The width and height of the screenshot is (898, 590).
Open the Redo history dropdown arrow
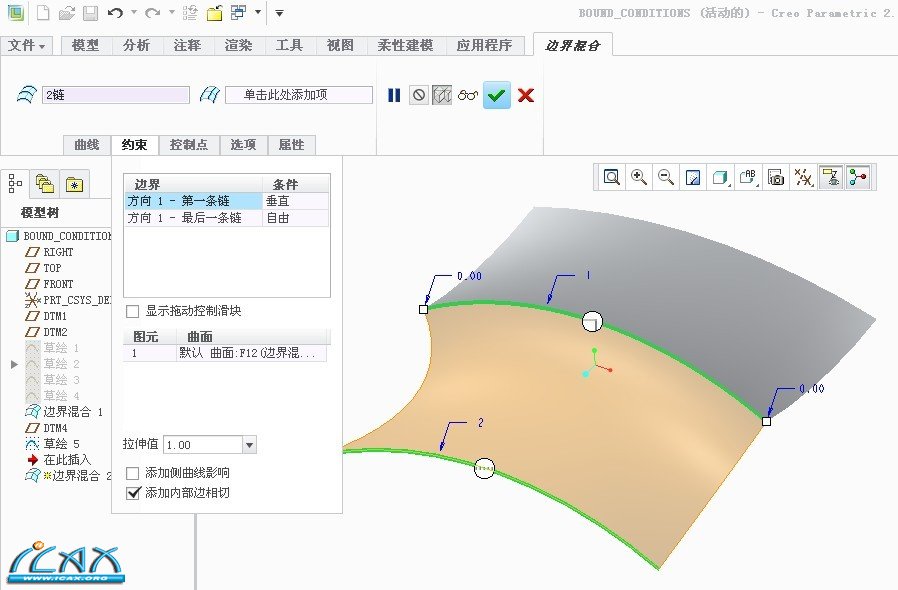171,12
